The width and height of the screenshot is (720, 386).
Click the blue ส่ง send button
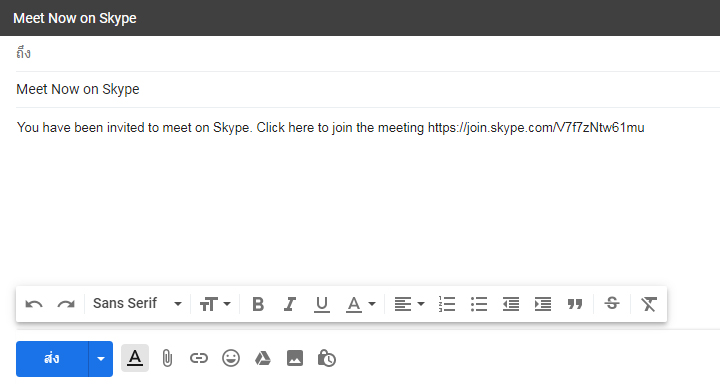click(x=52, y=358)
